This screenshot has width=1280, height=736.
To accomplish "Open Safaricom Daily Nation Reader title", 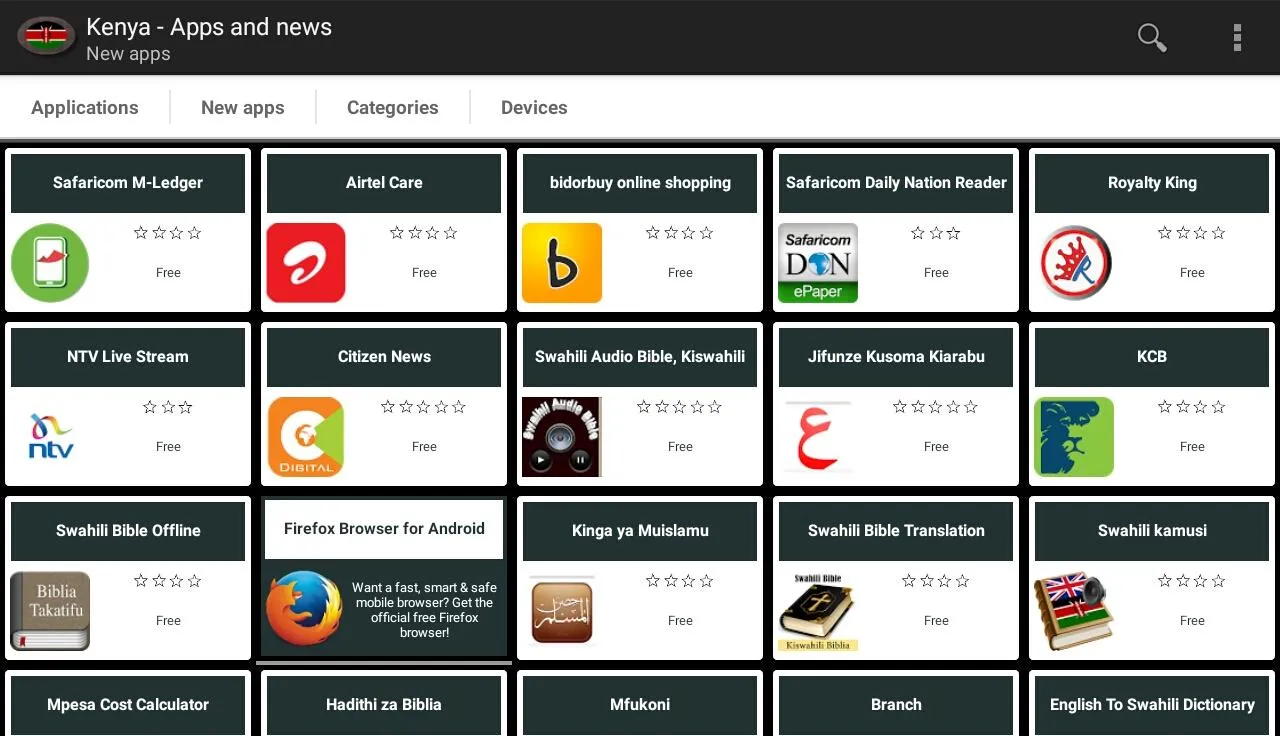I will (x=896, y=183).
